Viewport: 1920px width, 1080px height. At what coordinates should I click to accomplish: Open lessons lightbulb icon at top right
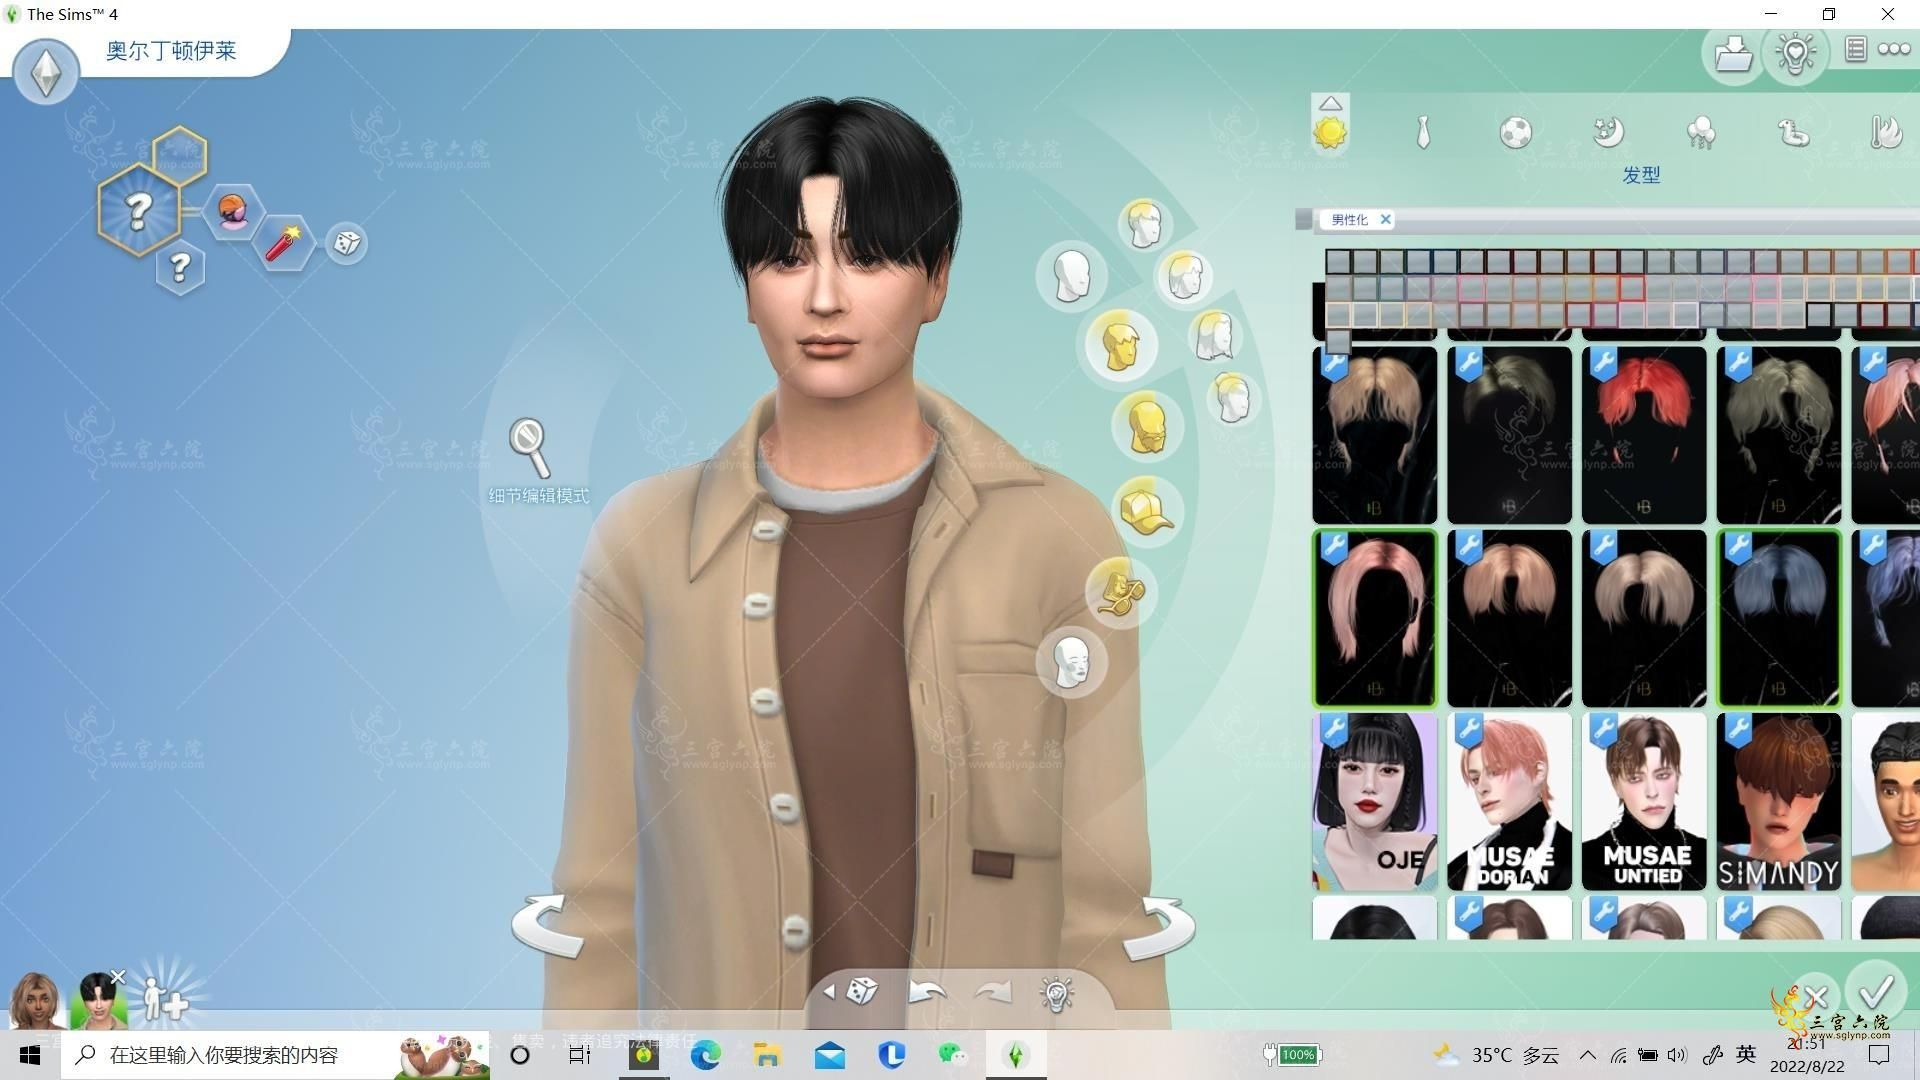[x=1796, y=53]
